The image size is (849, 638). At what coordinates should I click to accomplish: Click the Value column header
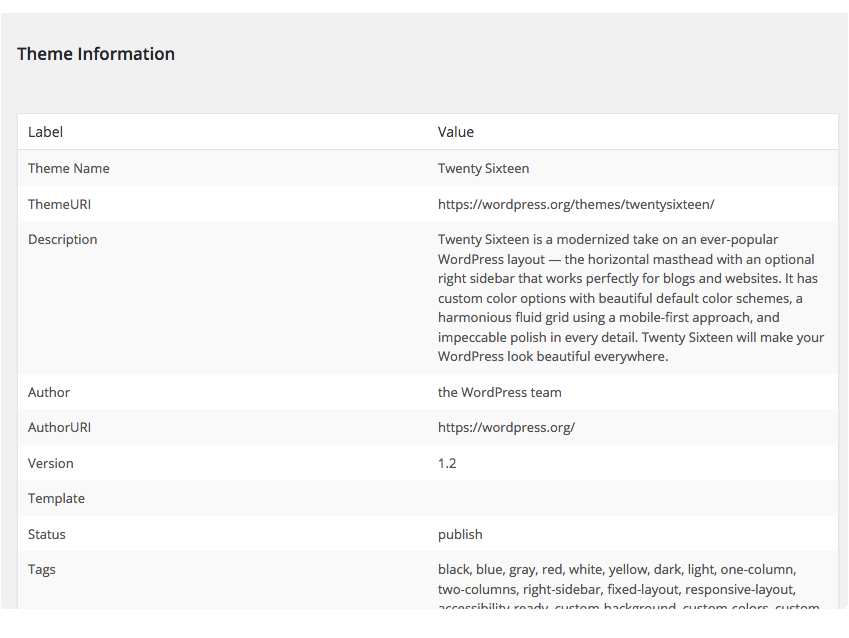pyautogui.click(x=455, y=132)
